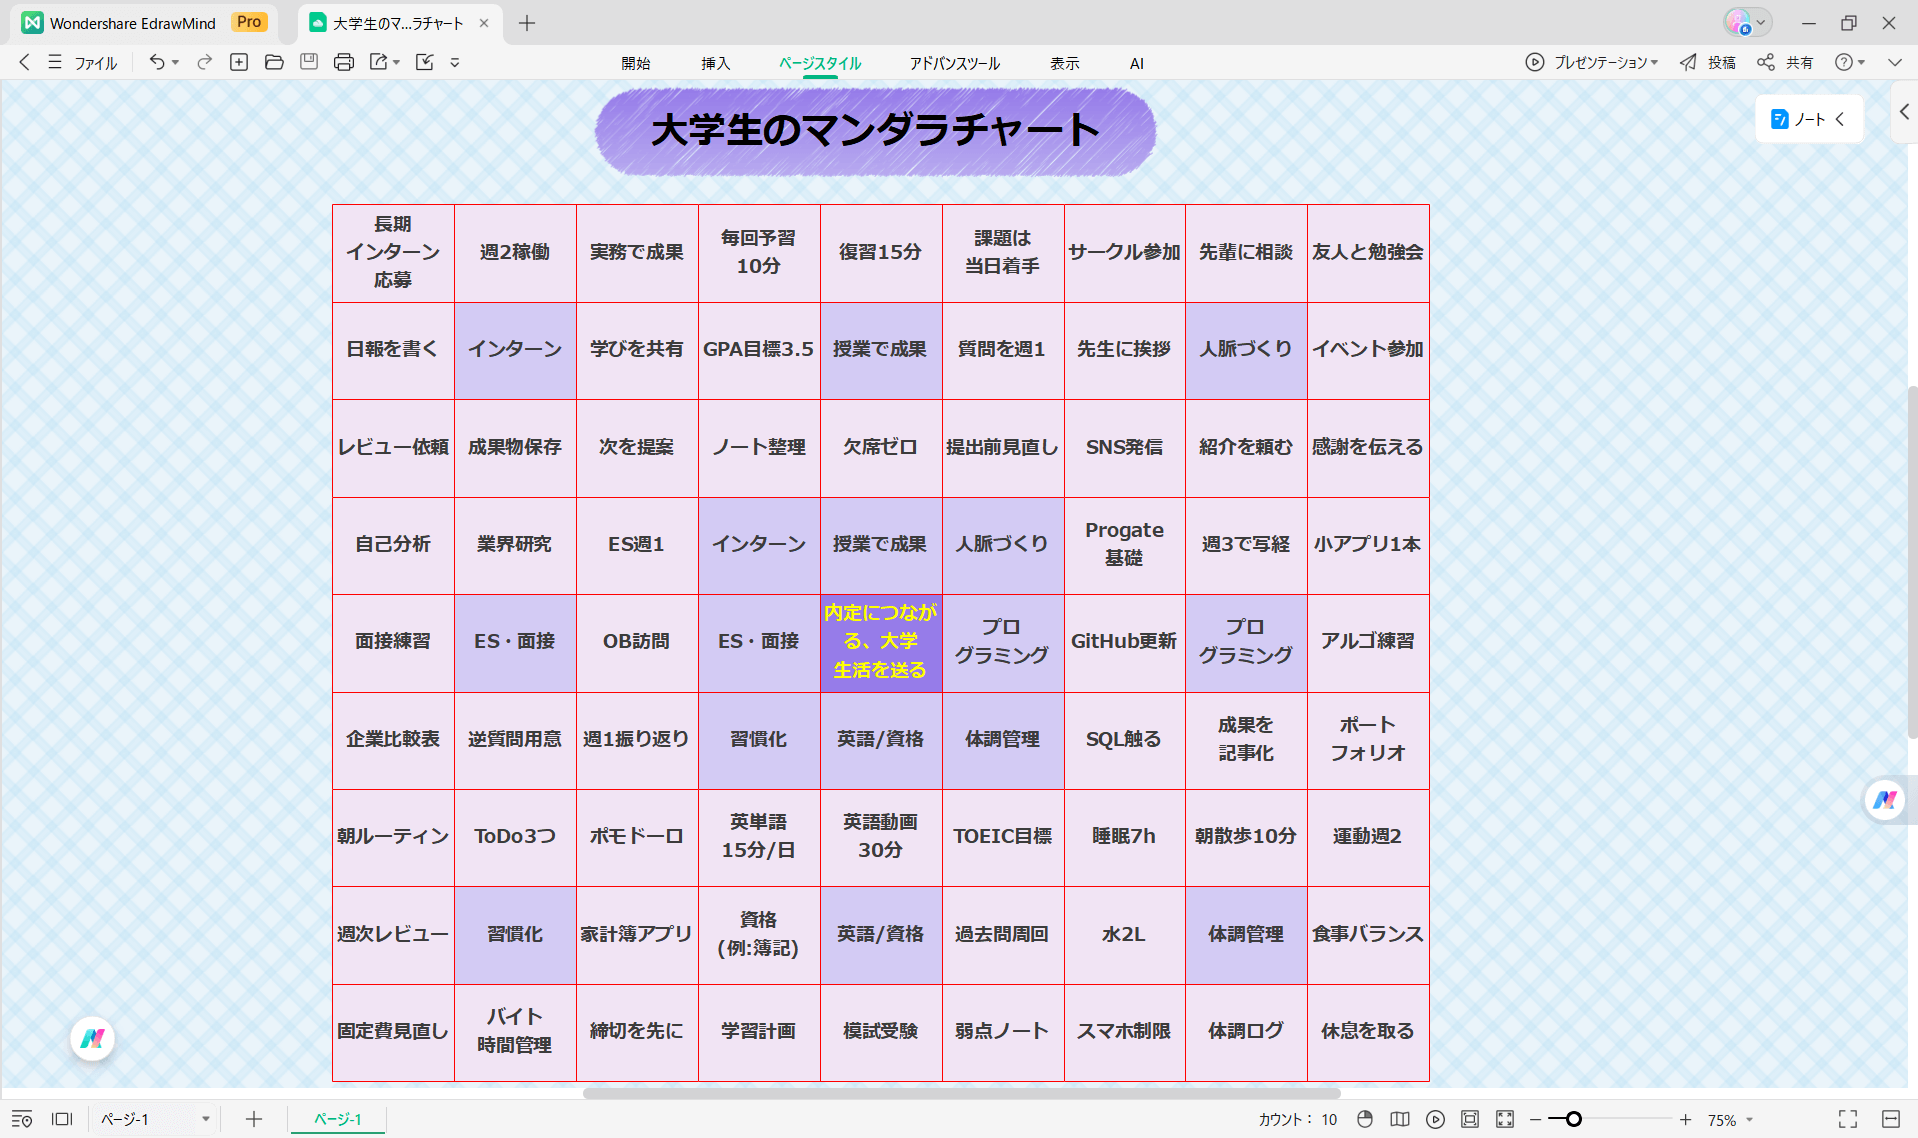This screenshot has height=1138, width=1918.
Task: Switch to the 挿入 tab
Action: tap(715, 63)
